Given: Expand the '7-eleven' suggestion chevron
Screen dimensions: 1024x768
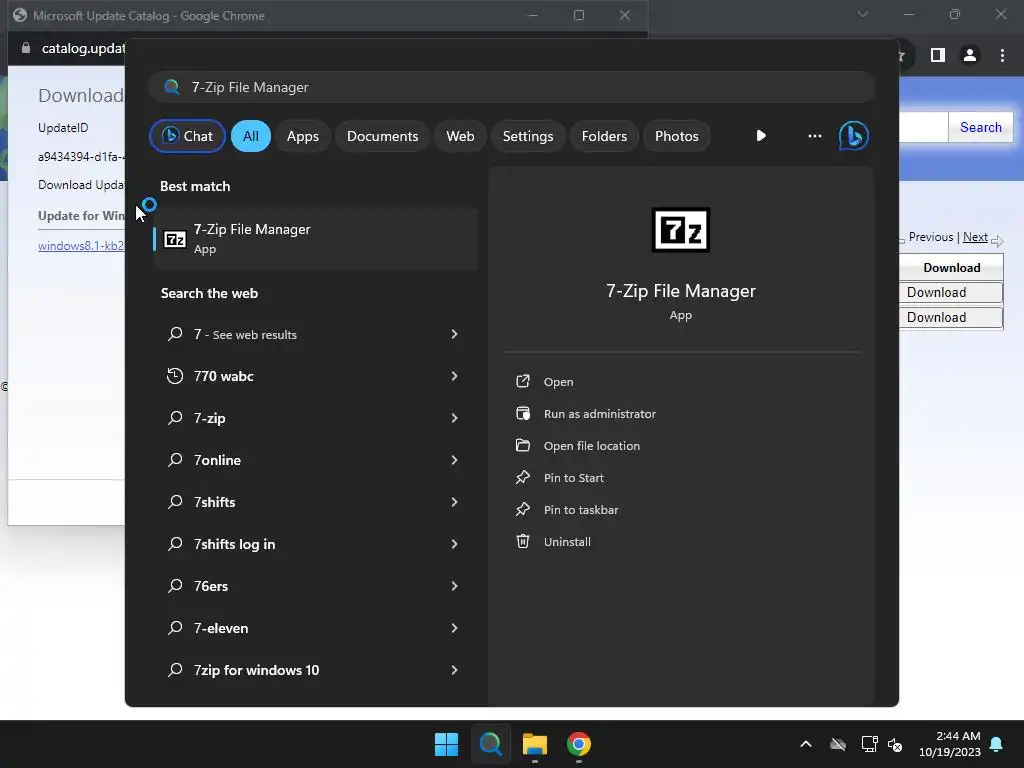Looking at the screenshot, I should [x=455, y=628].
